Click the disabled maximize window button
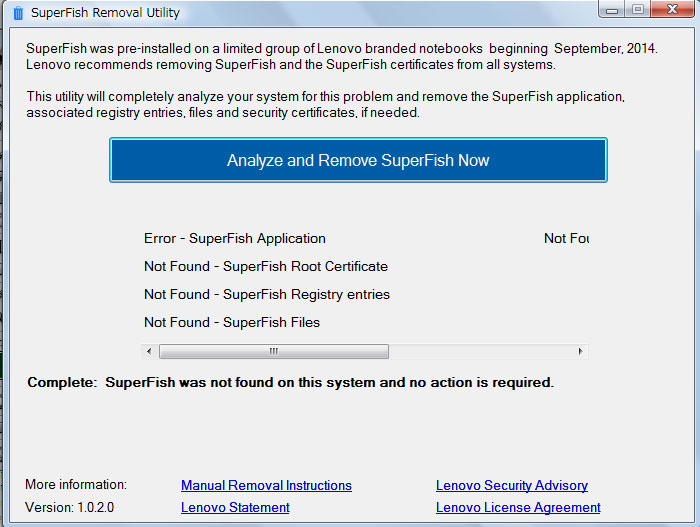 638,9
